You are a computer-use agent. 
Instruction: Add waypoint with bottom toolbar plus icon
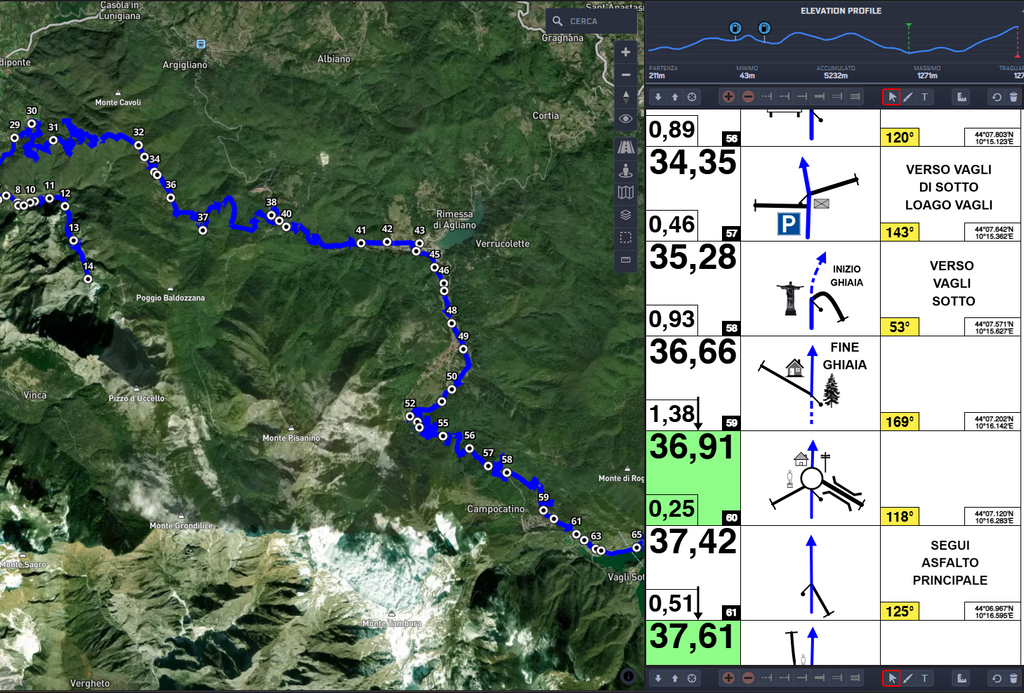(x=728, y=679)
